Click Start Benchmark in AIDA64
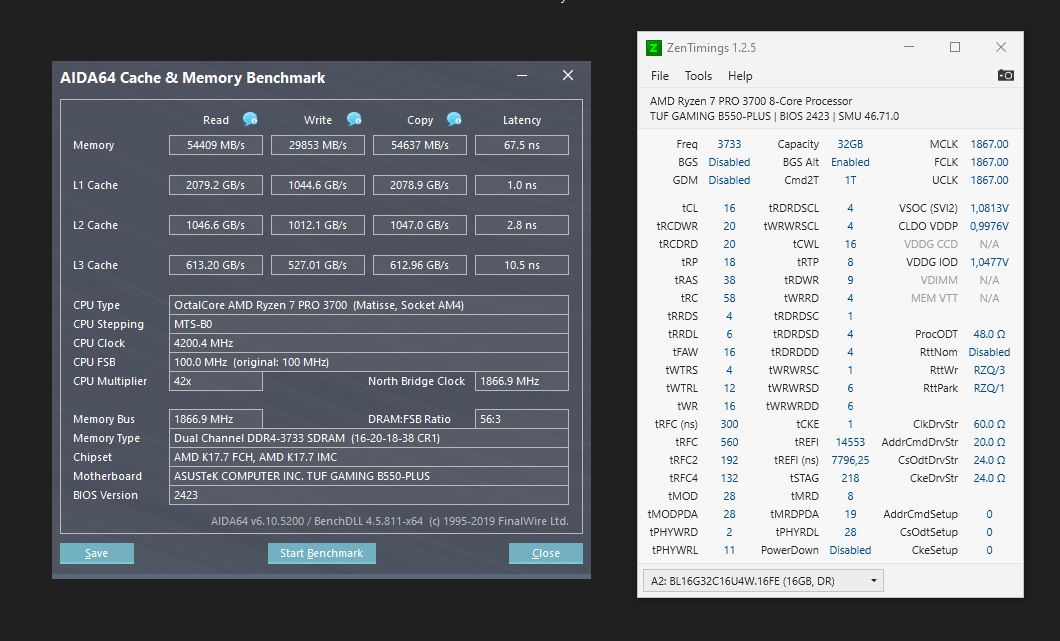 tap(322, 553)
